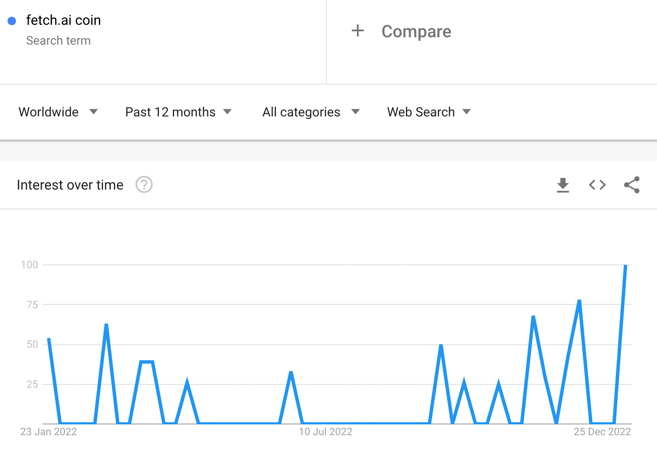Click the chart peak at 25 Dec 2022
657x472 pixels.
point(626,265)
